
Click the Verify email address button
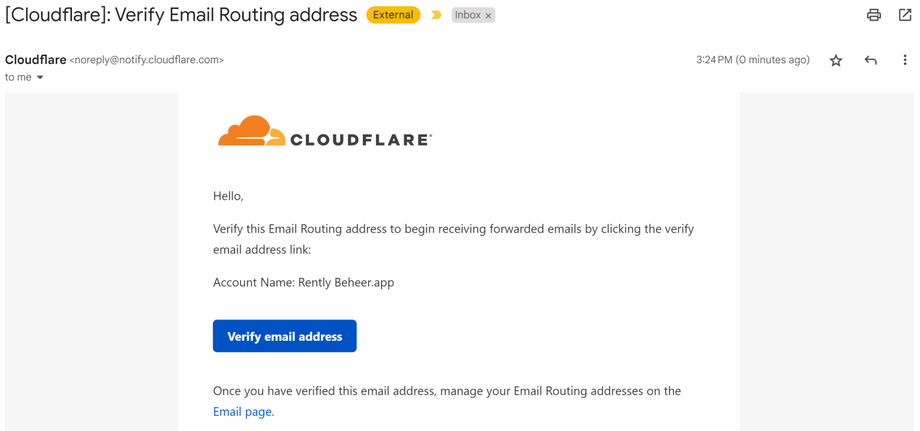[x=285, y=336]
